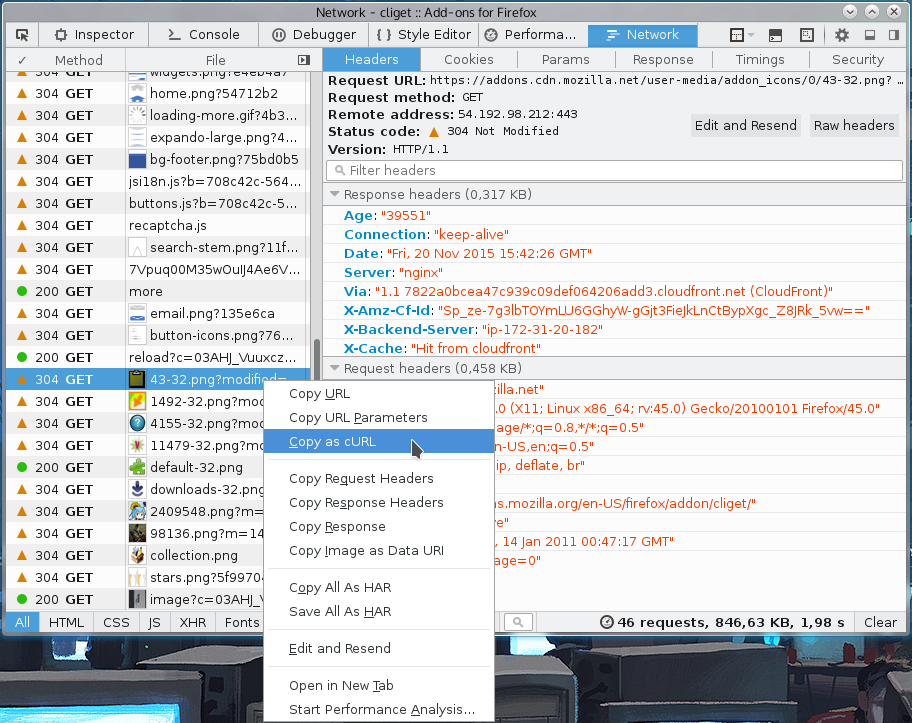The height and width of the screenshot is (723, 912).
Task: Open the iframe selector icon
Action: point(737,34)
